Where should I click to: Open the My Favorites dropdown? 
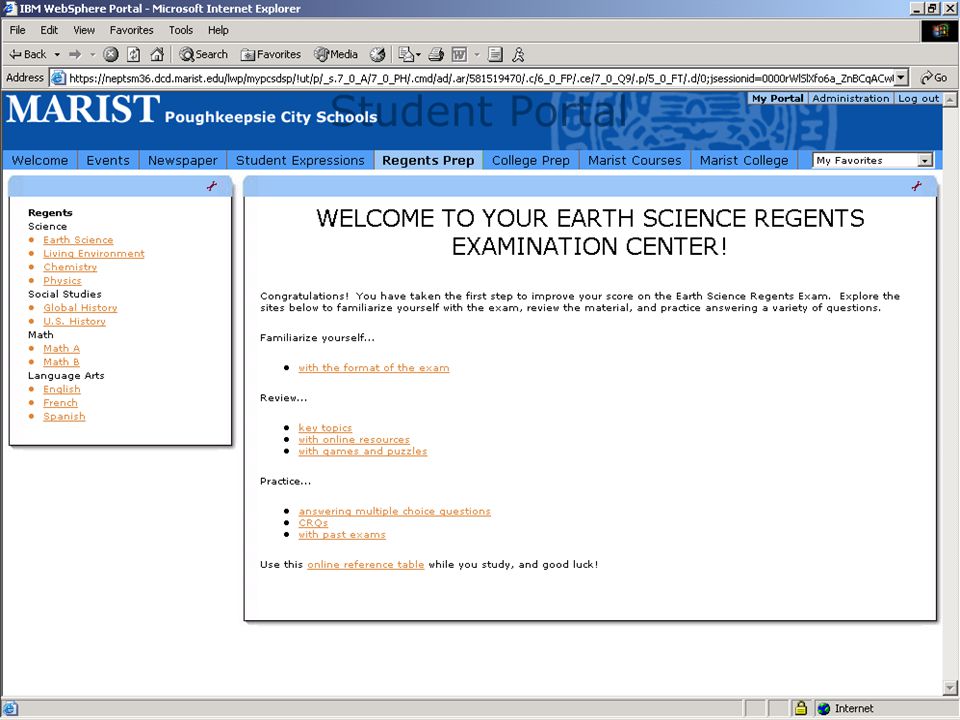(872, 160)
